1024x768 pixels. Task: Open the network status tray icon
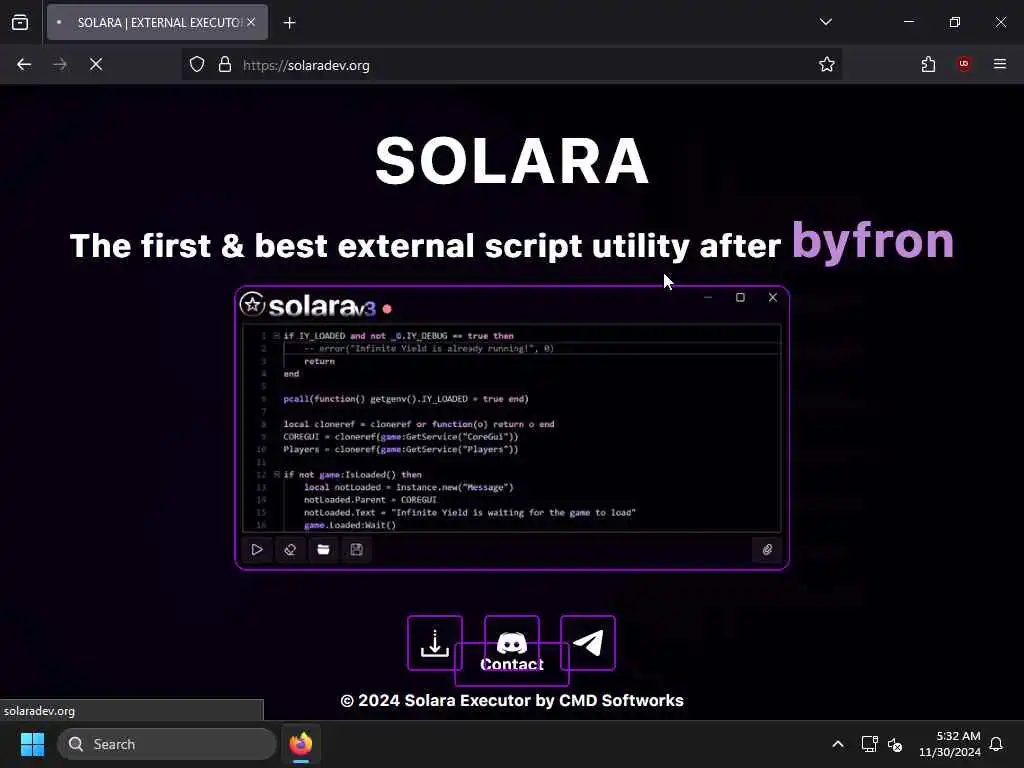tap(869, 744)
